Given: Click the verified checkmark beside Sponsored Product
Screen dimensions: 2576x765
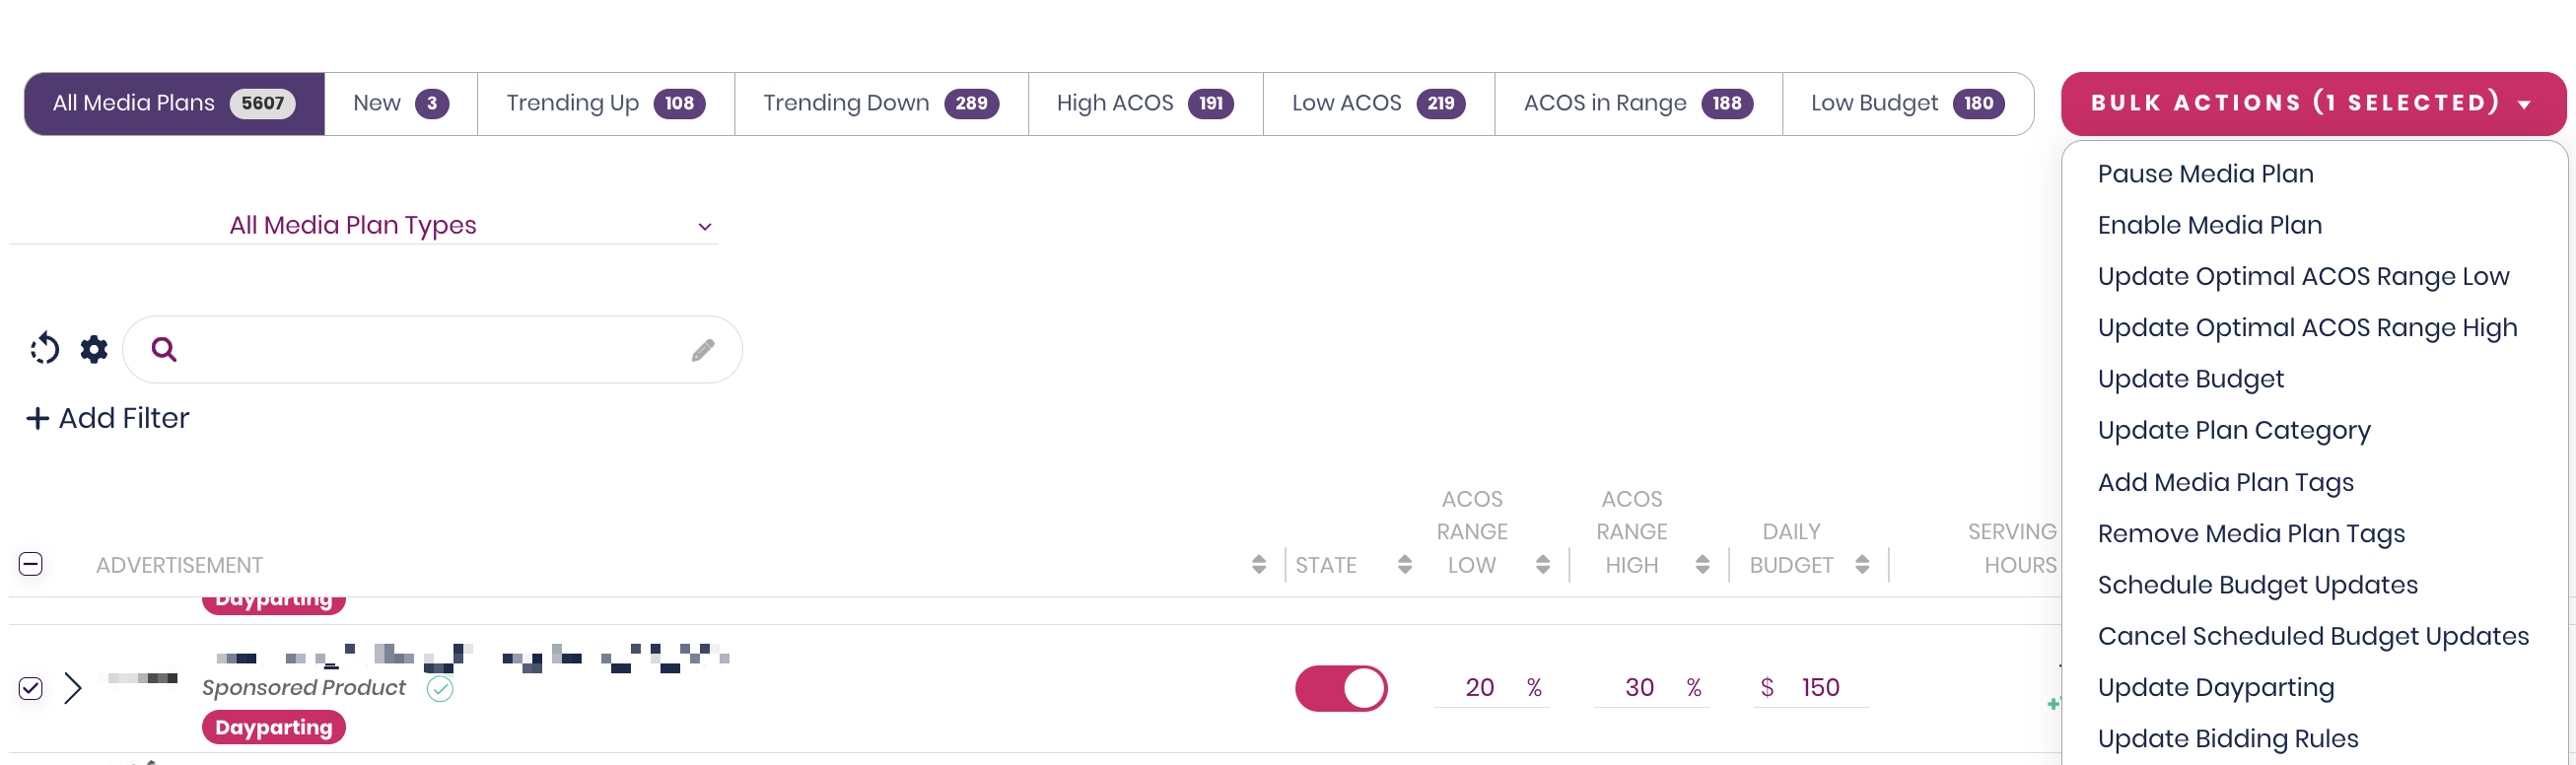Looking at the screenshot, I should (x=440, y=688).
